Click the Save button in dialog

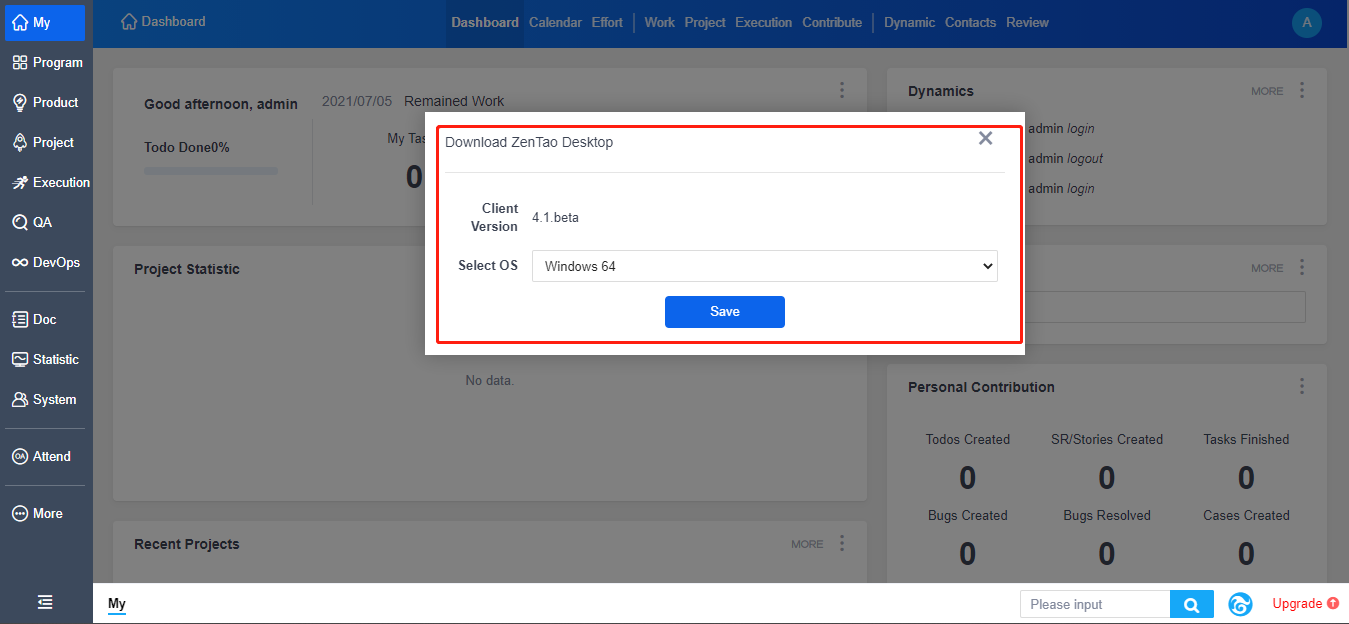pyautogui.click(x=725, y=312)
